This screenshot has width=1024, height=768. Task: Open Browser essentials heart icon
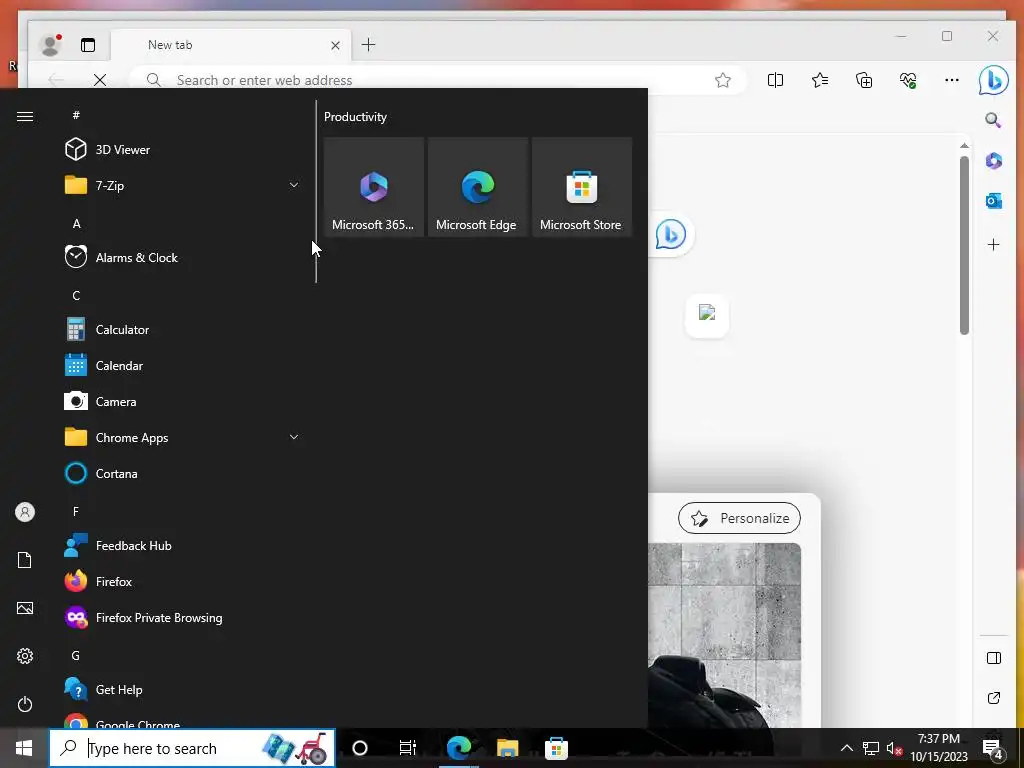coord(908,80)
